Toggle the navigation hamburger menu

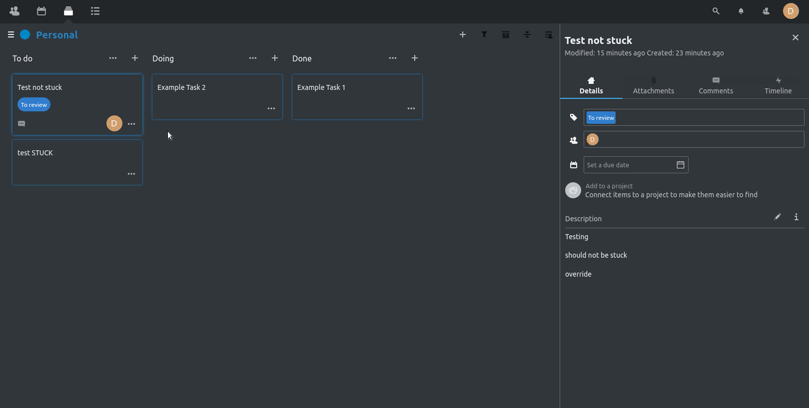pyautogui.click(x=11, y=35)
